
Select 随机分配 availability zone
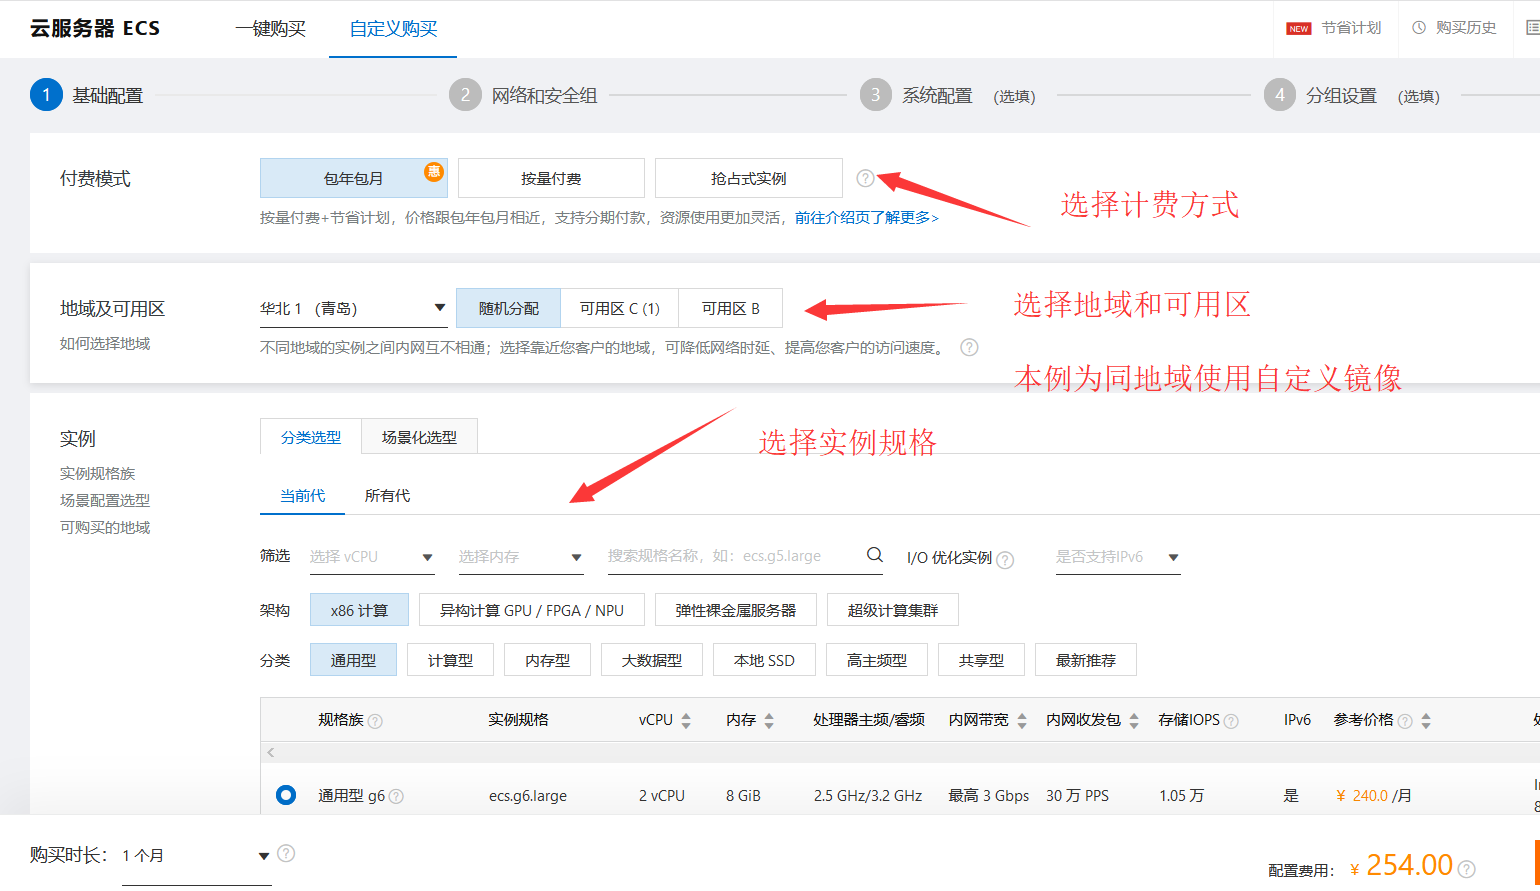[509, 308]
